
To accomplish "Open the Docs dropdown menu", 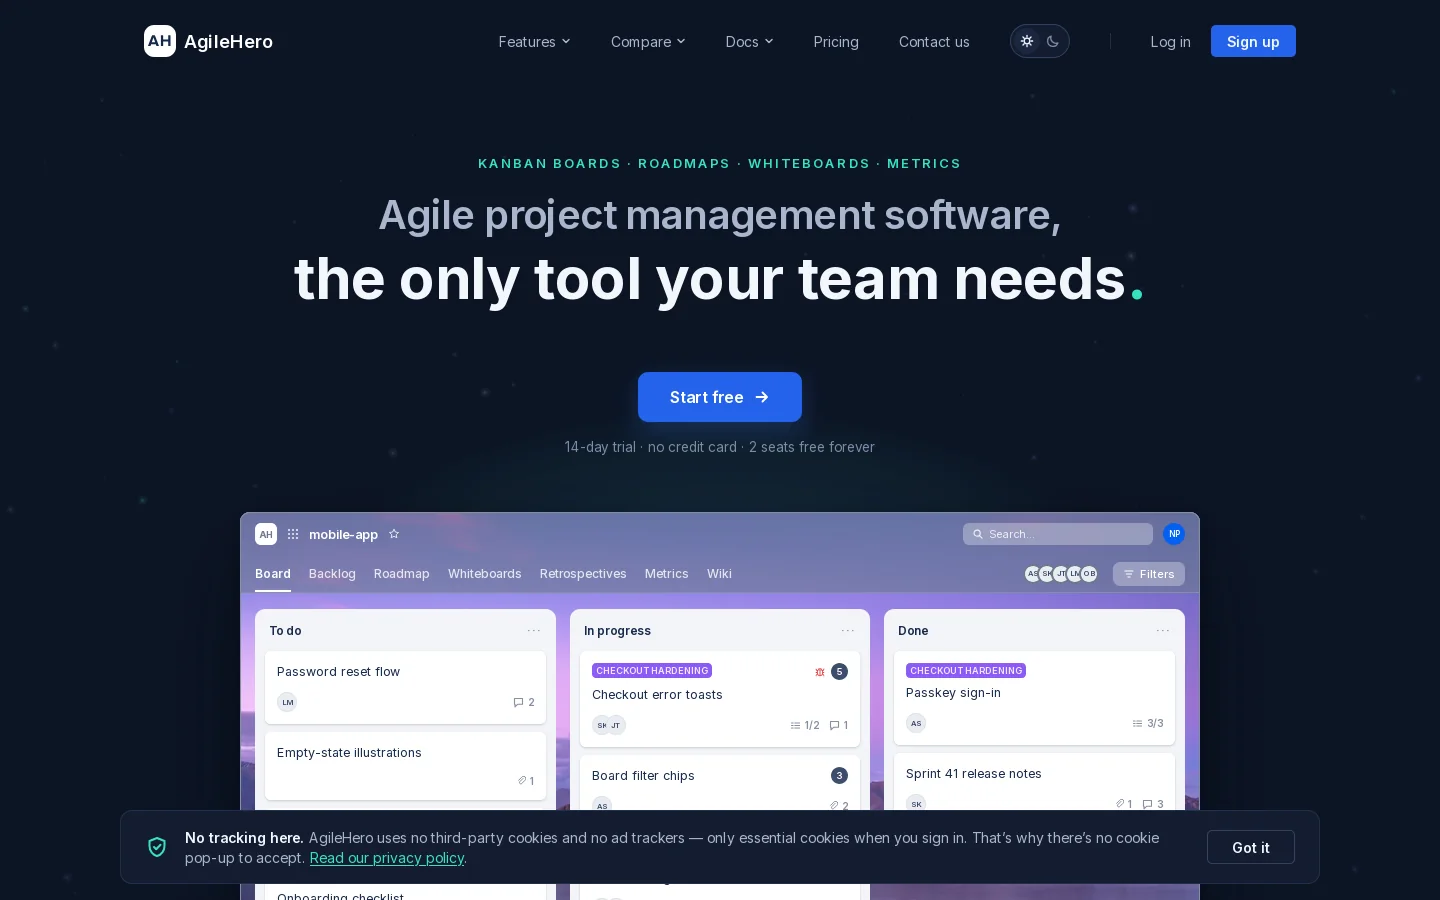I will click(x=749, y=41).
